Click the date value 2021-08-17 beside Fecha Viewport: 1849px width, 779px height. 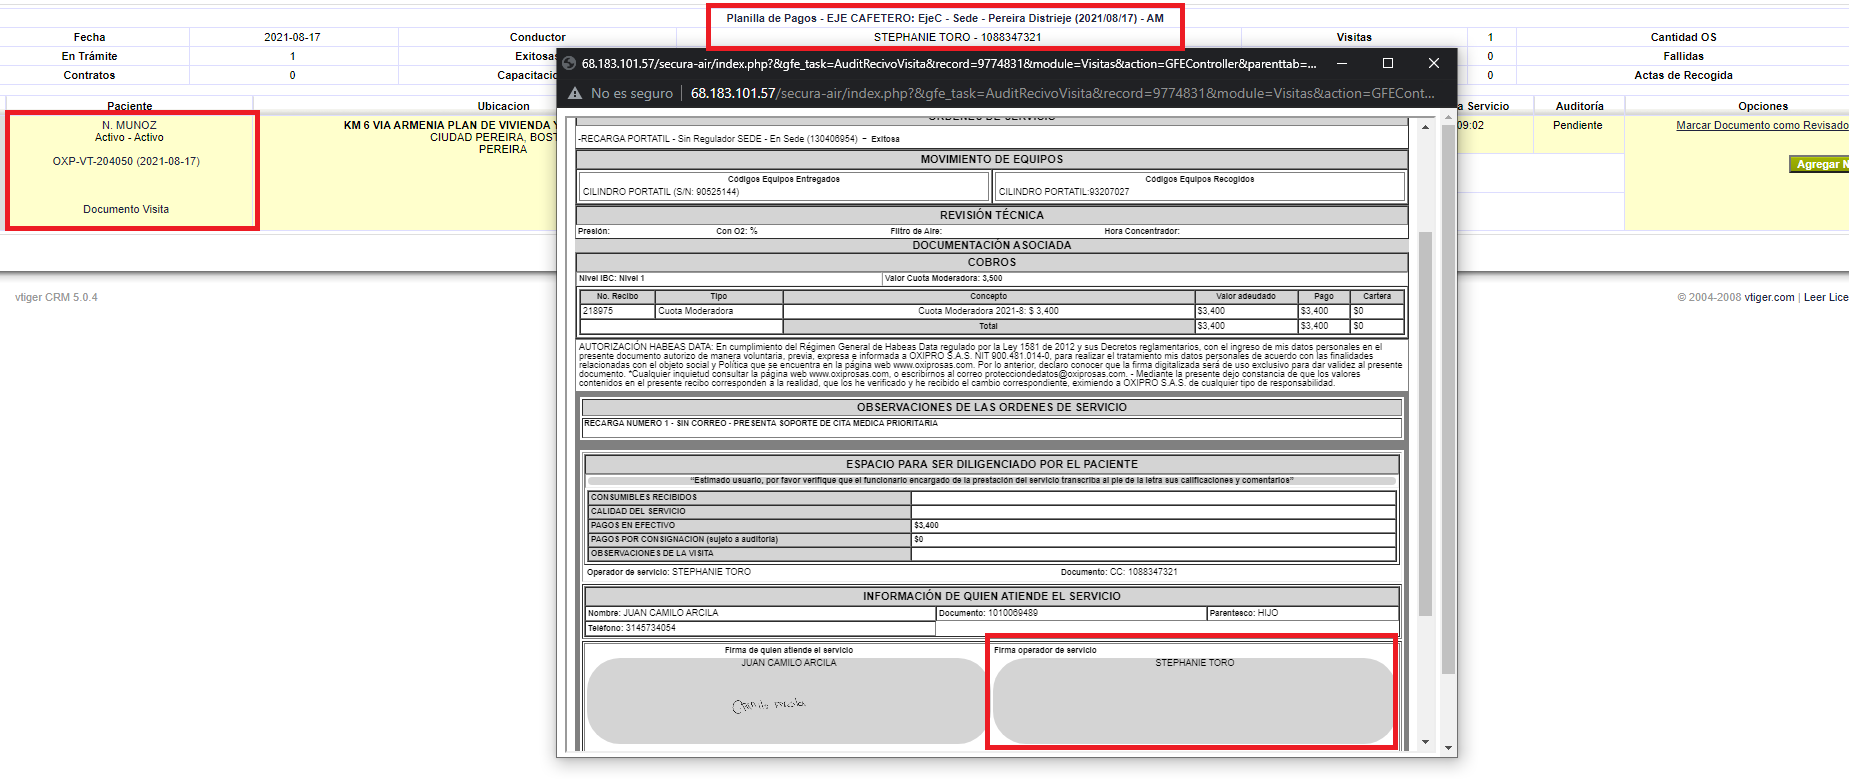coord(292,37)
